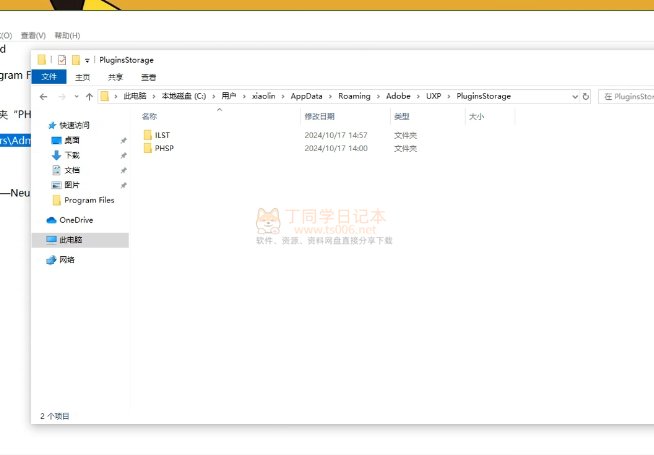This screenshot has width=654, height=455.
Task: Expand chevron after AppData breadcrumb
Action: (330, 96)
